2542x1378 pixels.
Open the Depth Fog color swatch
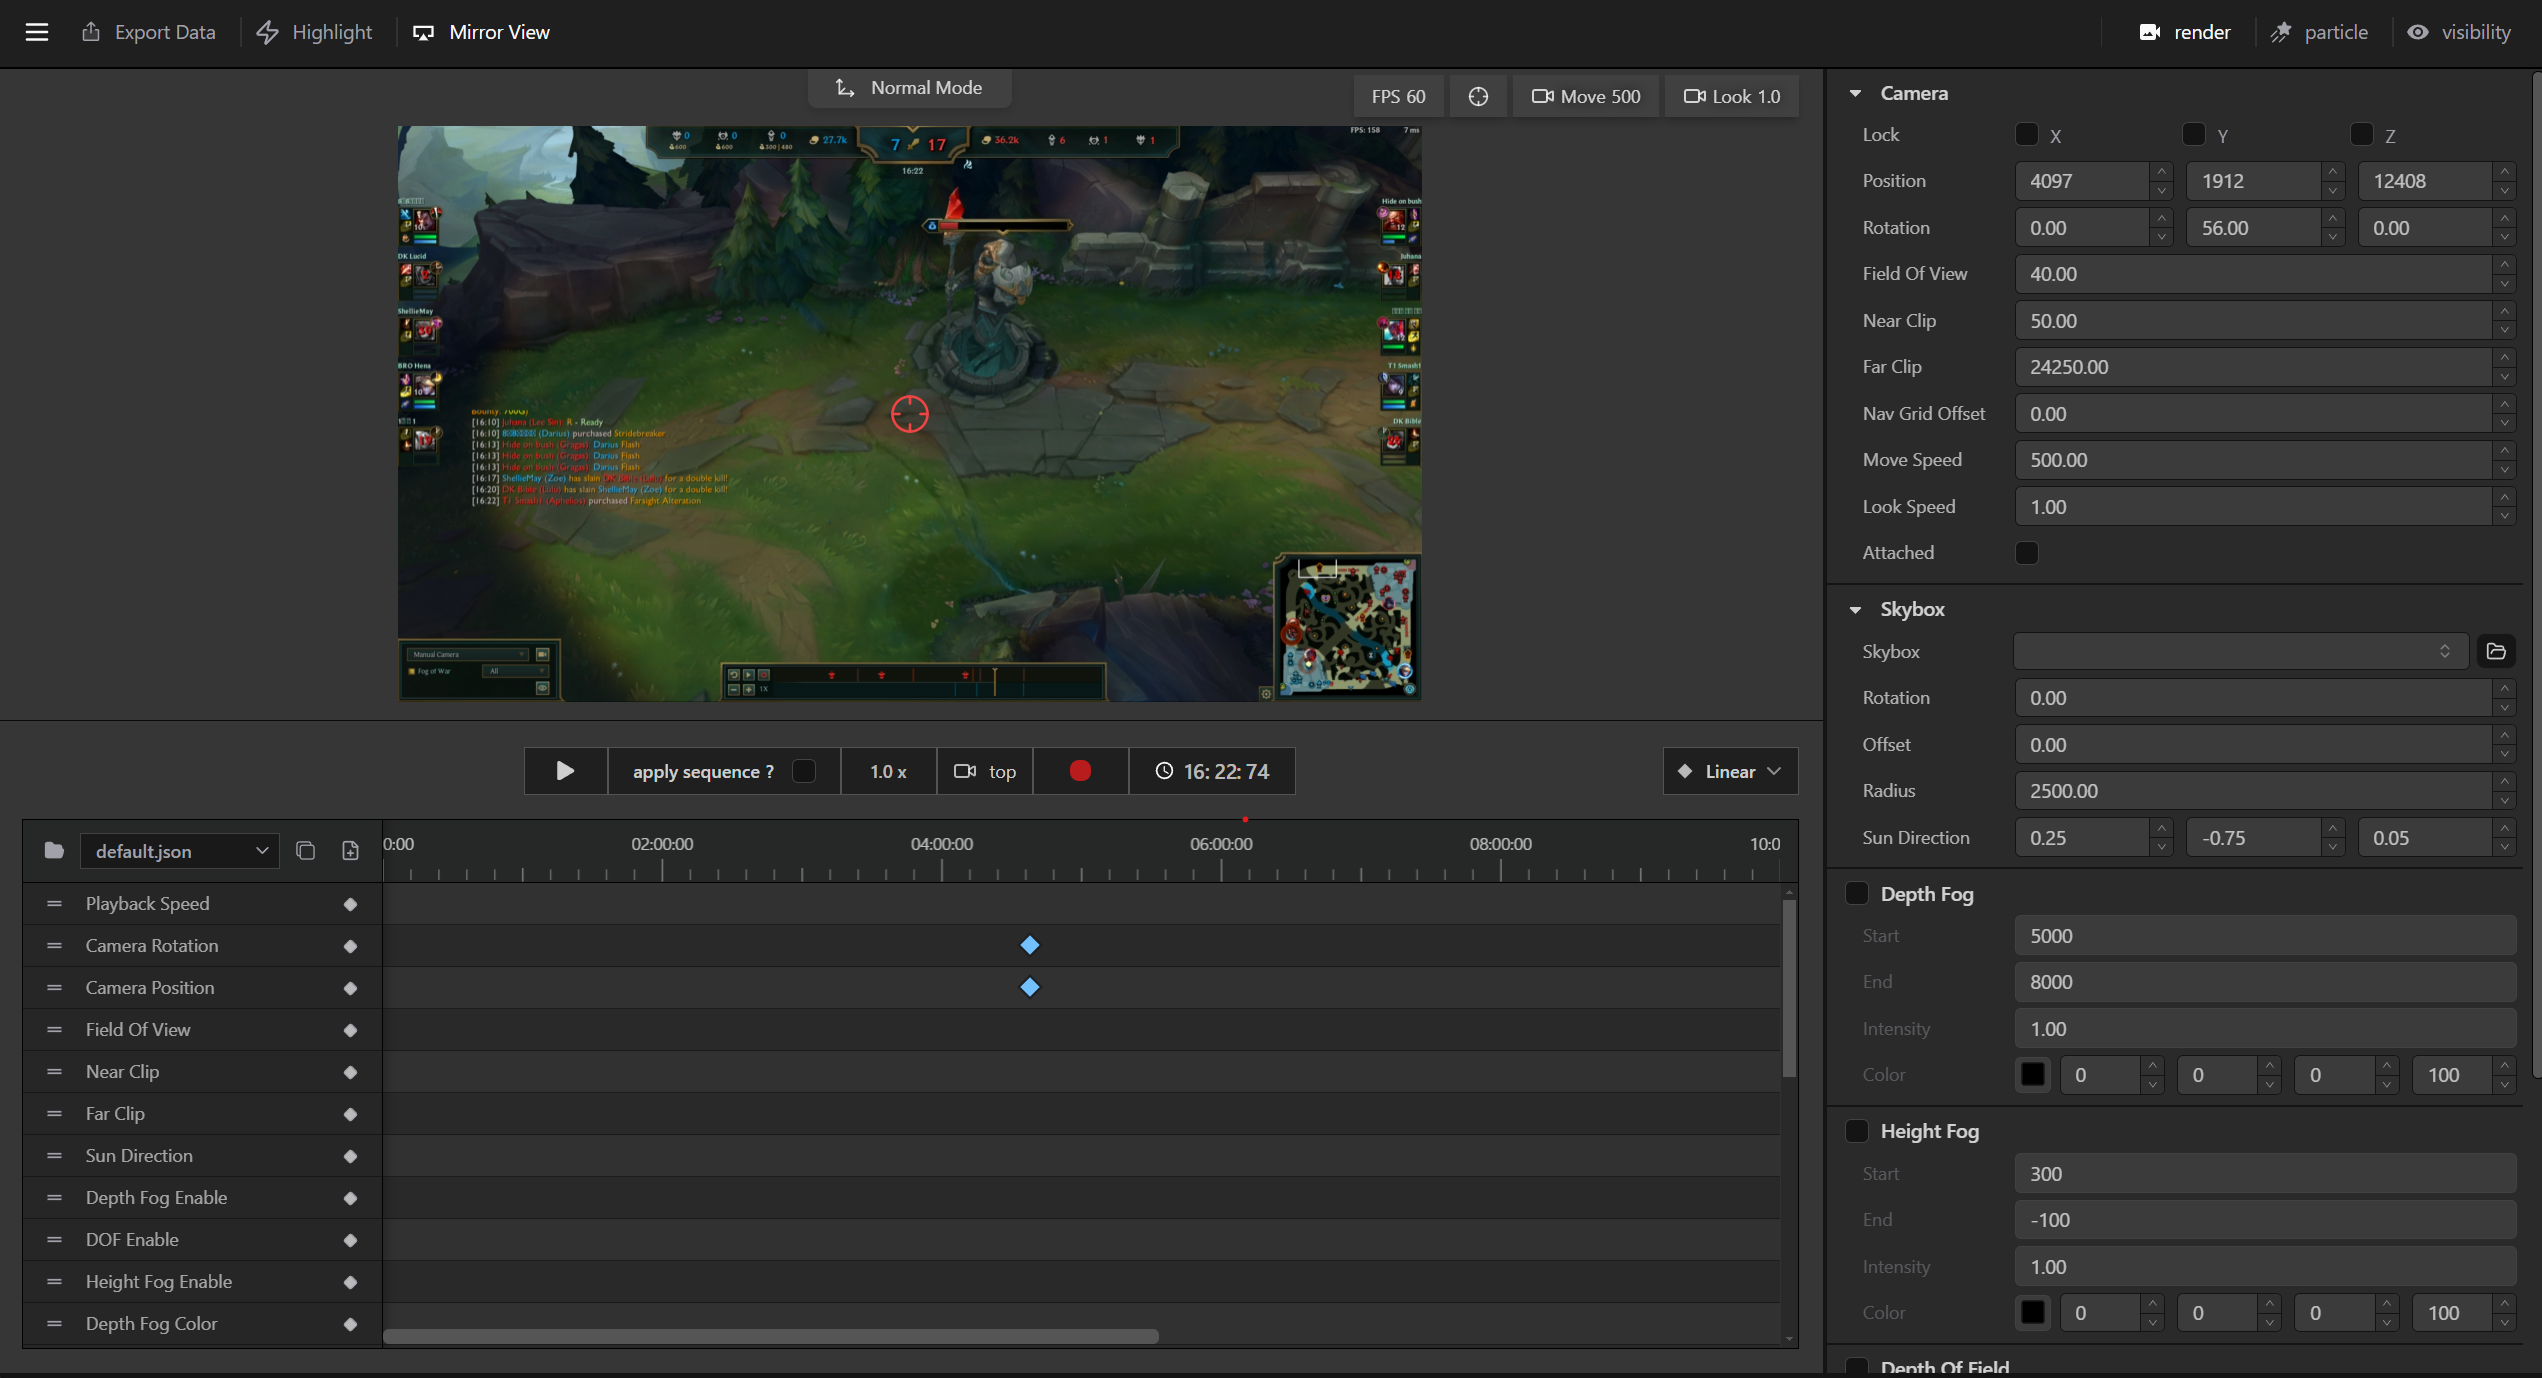tap(2033, 1074)
